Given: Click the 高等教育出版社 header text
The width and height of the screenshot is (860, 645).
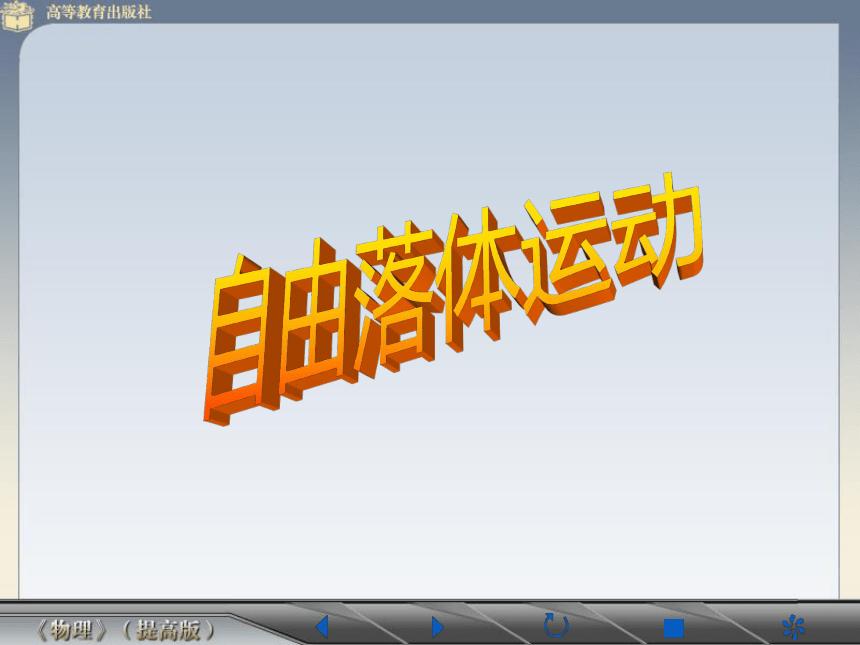Looking at the screenshot, I should pos(99,12).
